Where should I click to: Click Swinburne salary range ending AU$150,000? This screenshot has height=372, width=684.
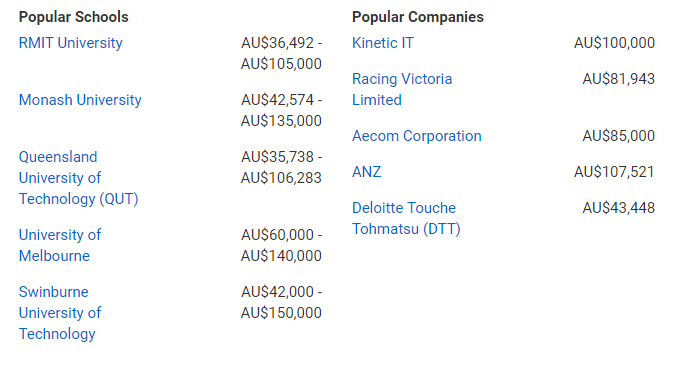(x=281, y=302)
